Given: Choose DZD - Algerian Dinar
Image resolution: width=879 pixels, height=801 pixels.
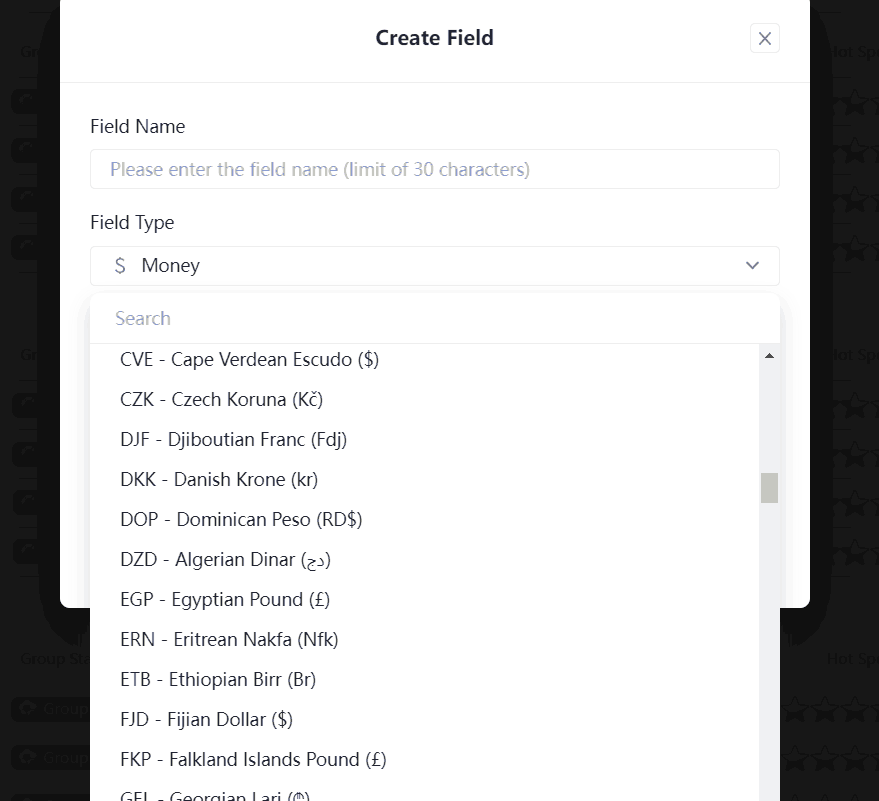Looking at the screenshot, I should tap(224, 559).
